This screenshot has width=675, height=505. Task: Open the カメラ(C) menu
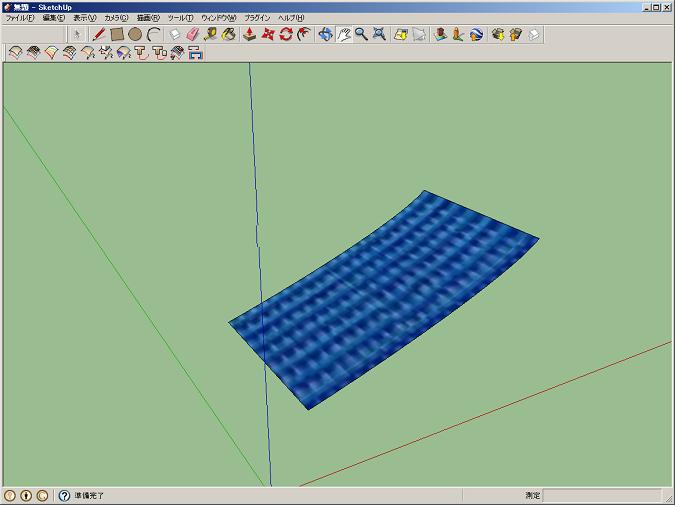[116, 18]
